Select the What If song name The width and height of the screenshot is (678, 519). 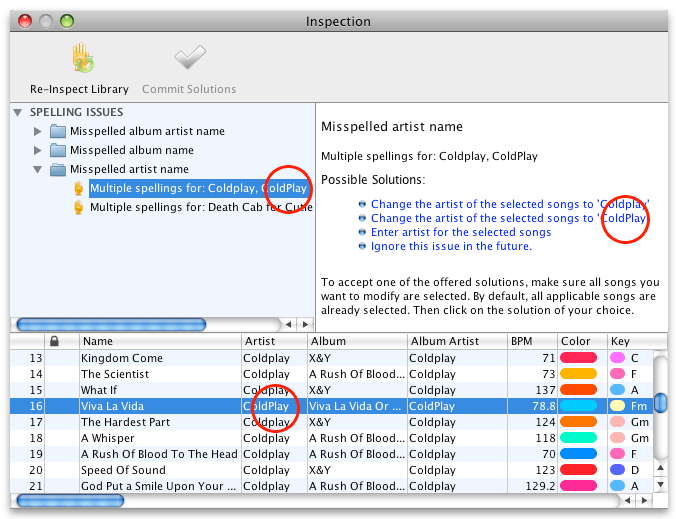(99, 390)
